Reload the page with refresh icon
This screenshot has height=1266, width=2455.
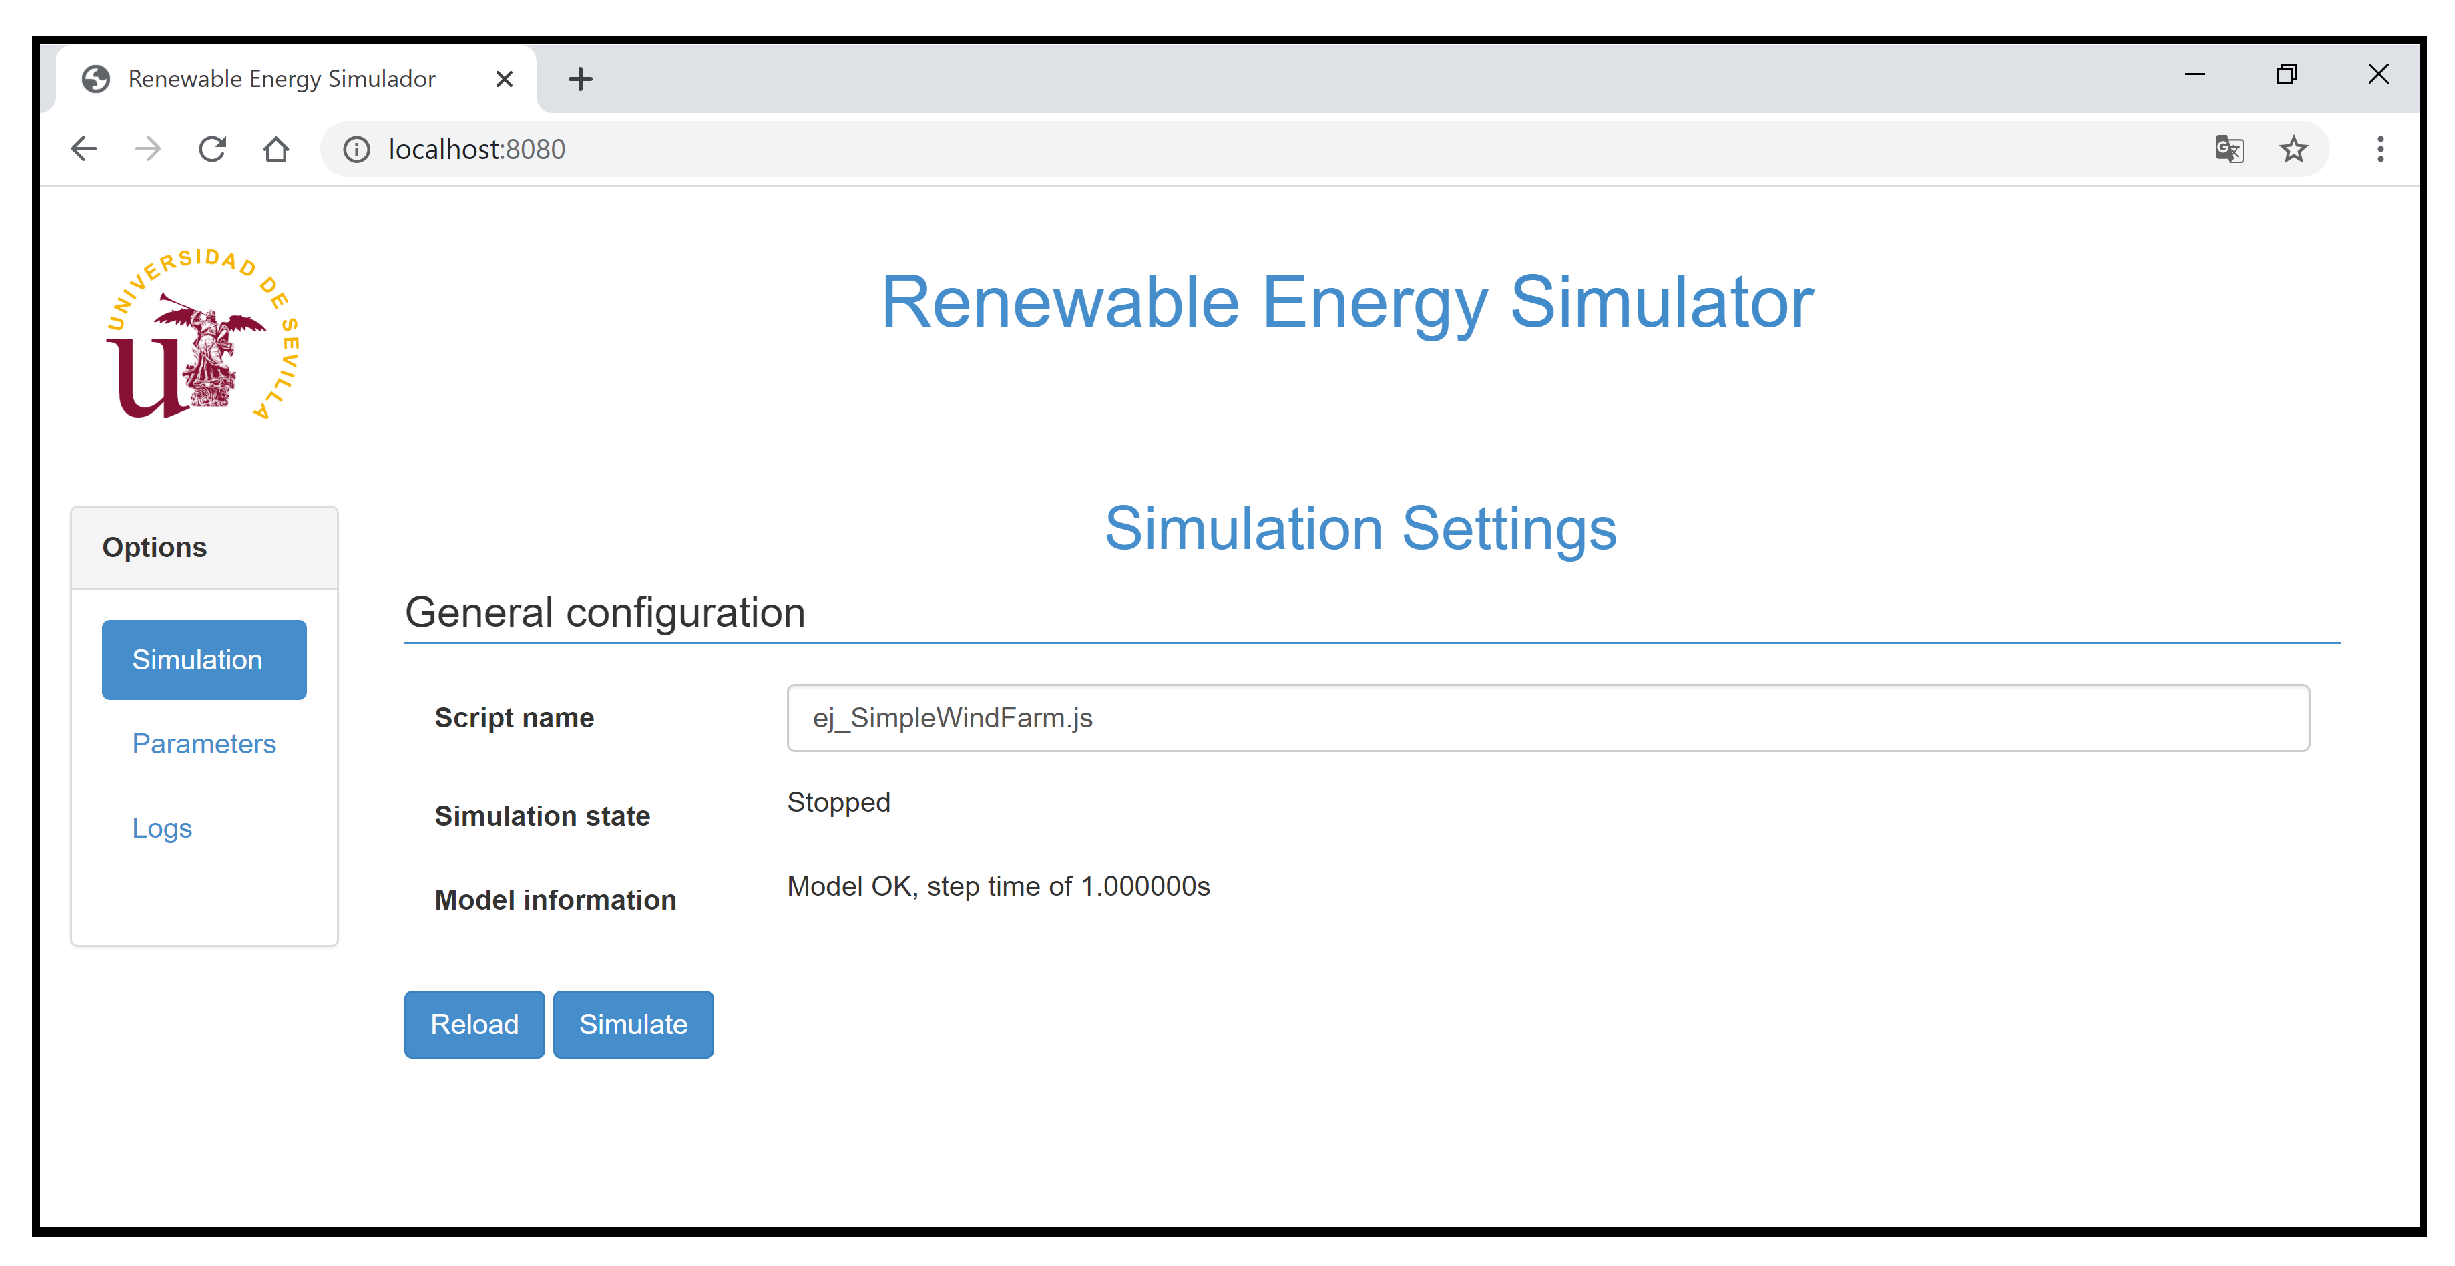coord(212,149)
